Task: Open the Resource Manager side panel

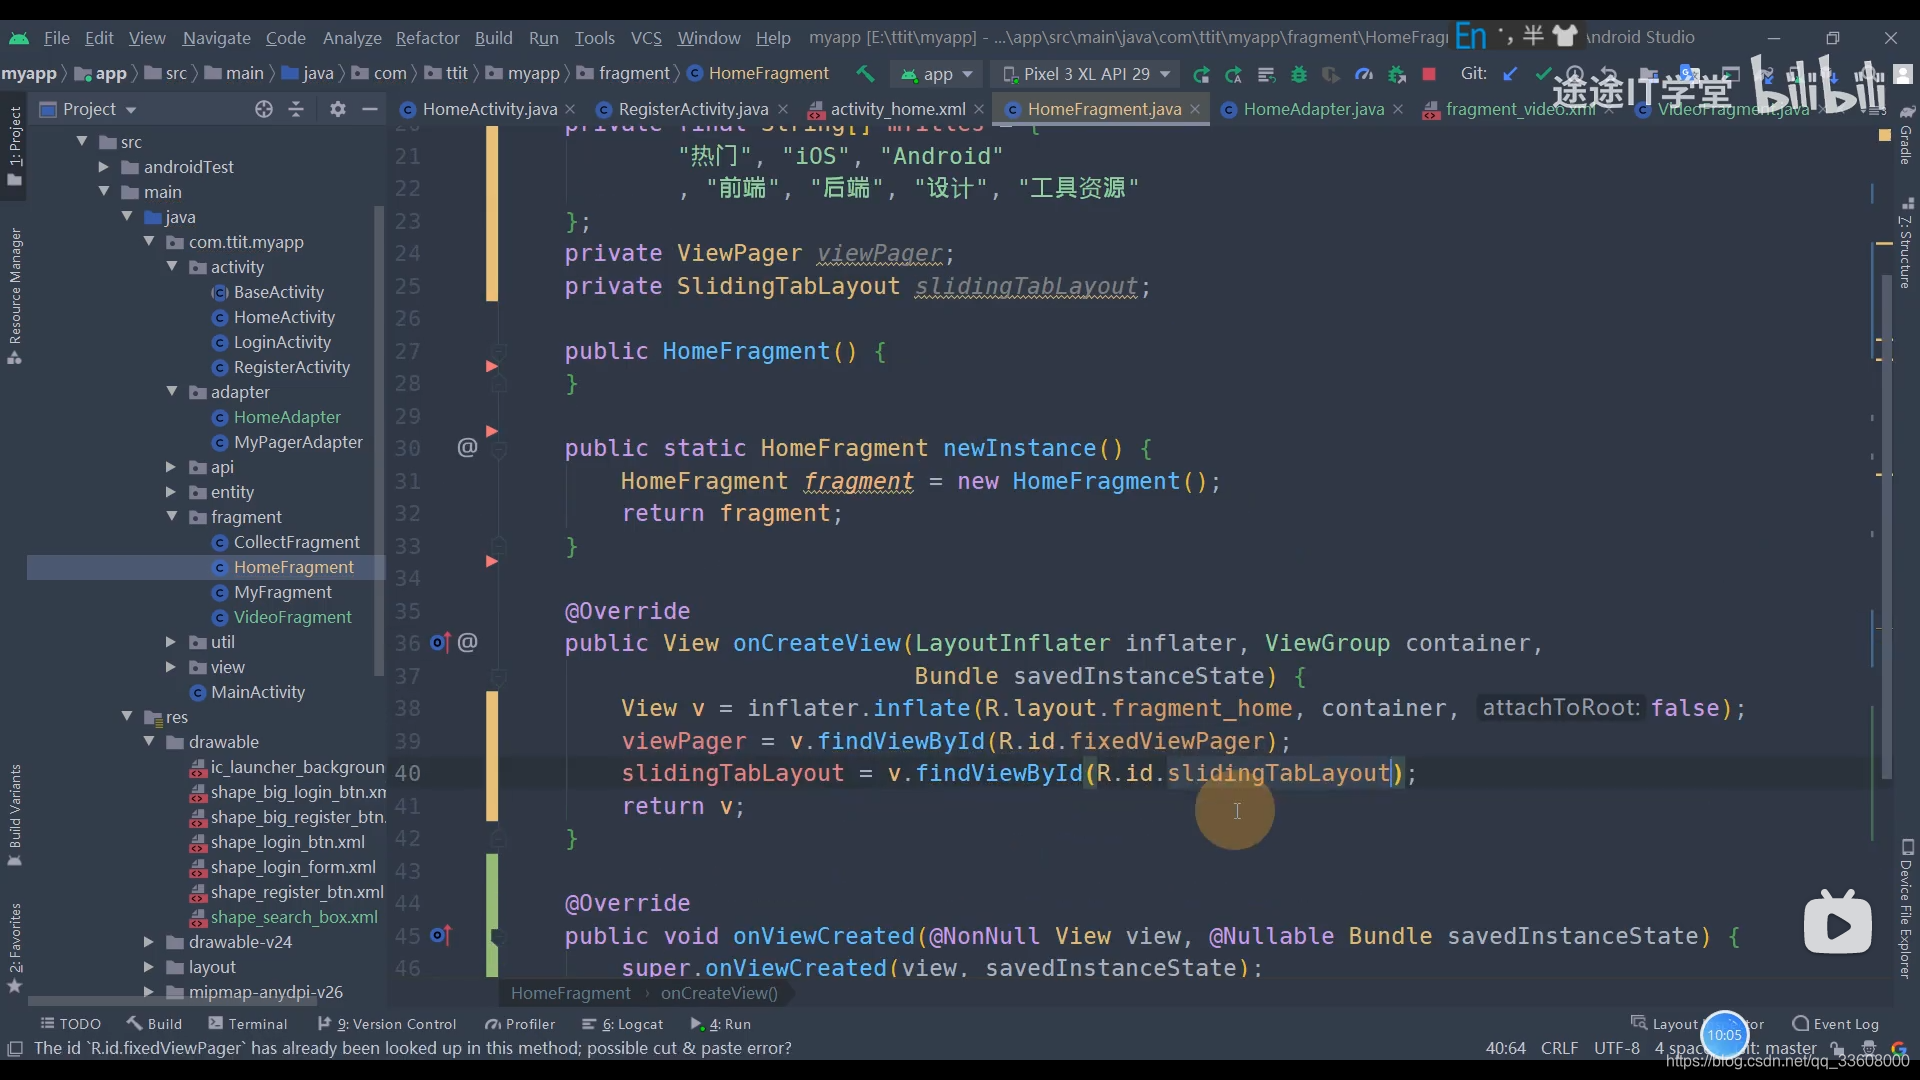Action: pyautogui.click(x=15, y=295)
